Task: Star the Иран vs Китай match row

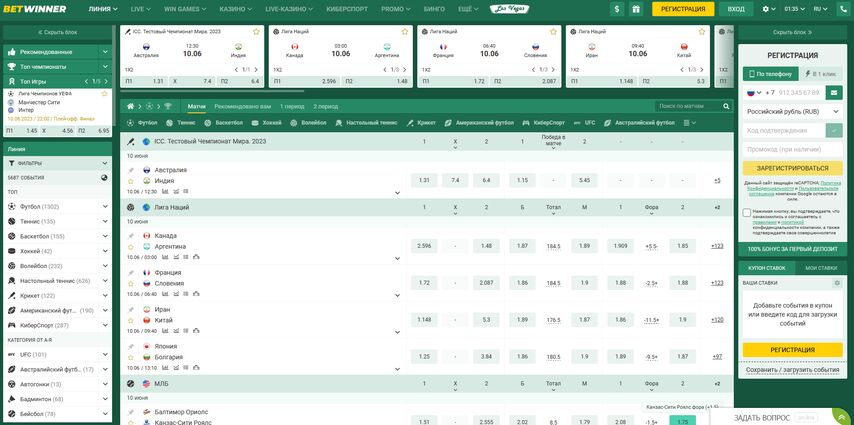Action: pyautogui.click(x=131, y=320)
